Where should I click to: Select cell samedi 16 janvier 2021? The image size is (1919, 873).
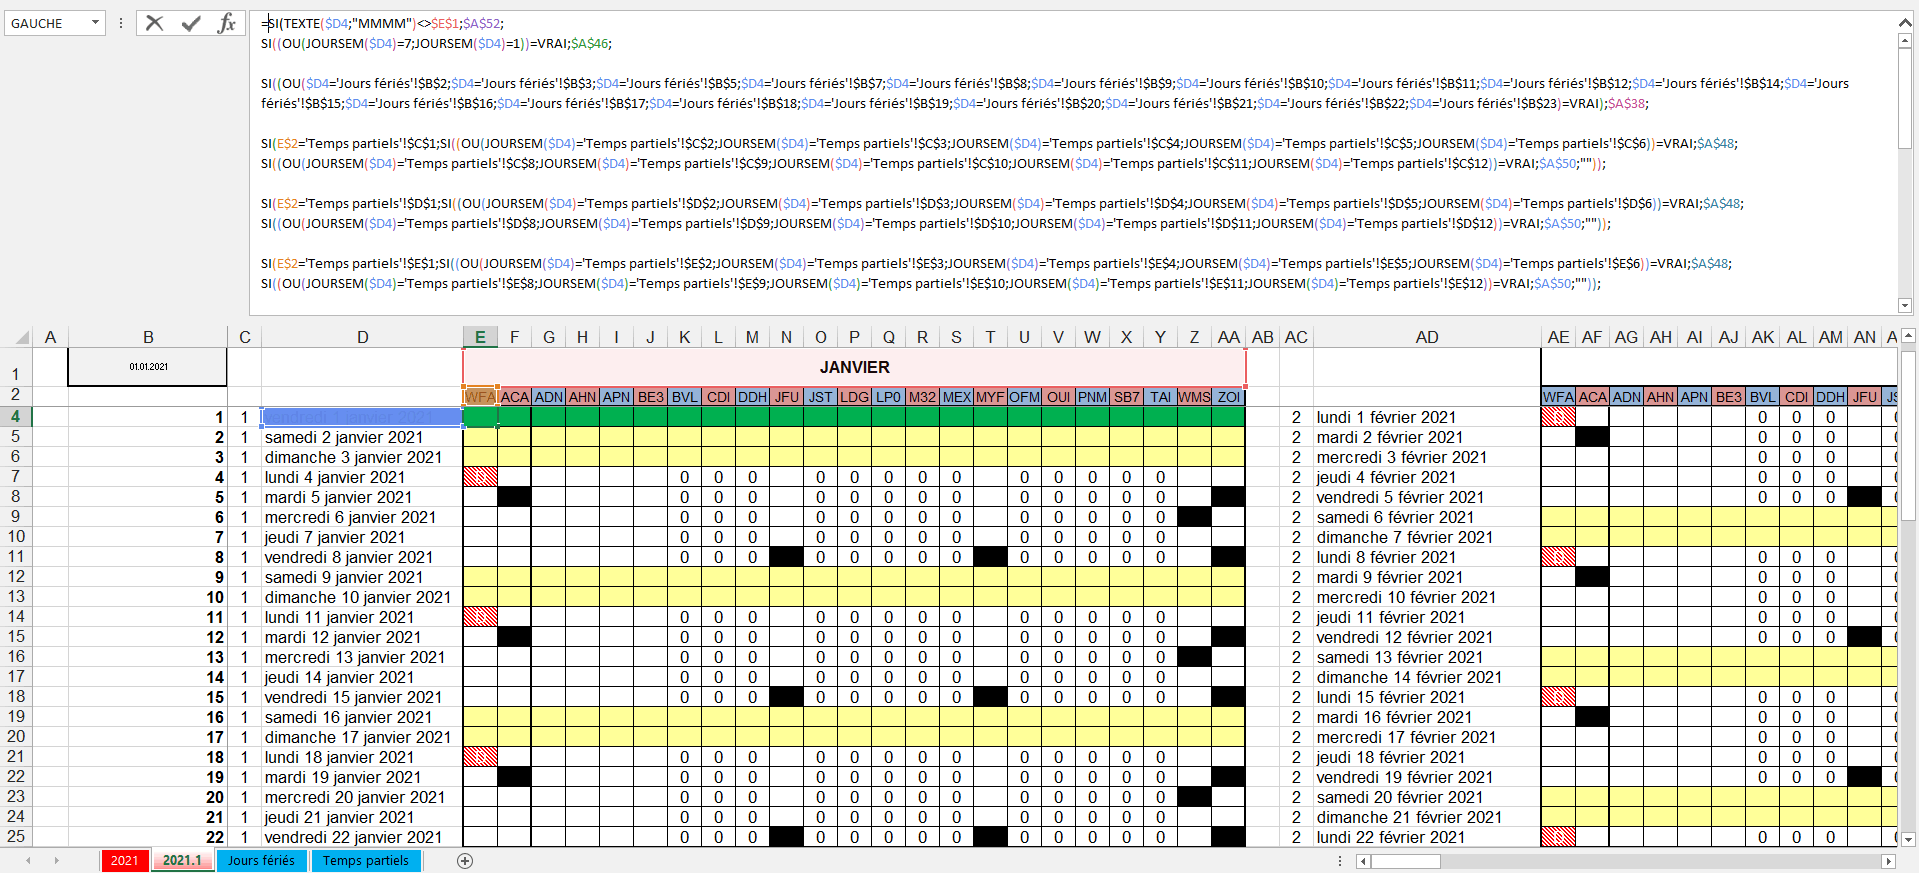(362, 717)
